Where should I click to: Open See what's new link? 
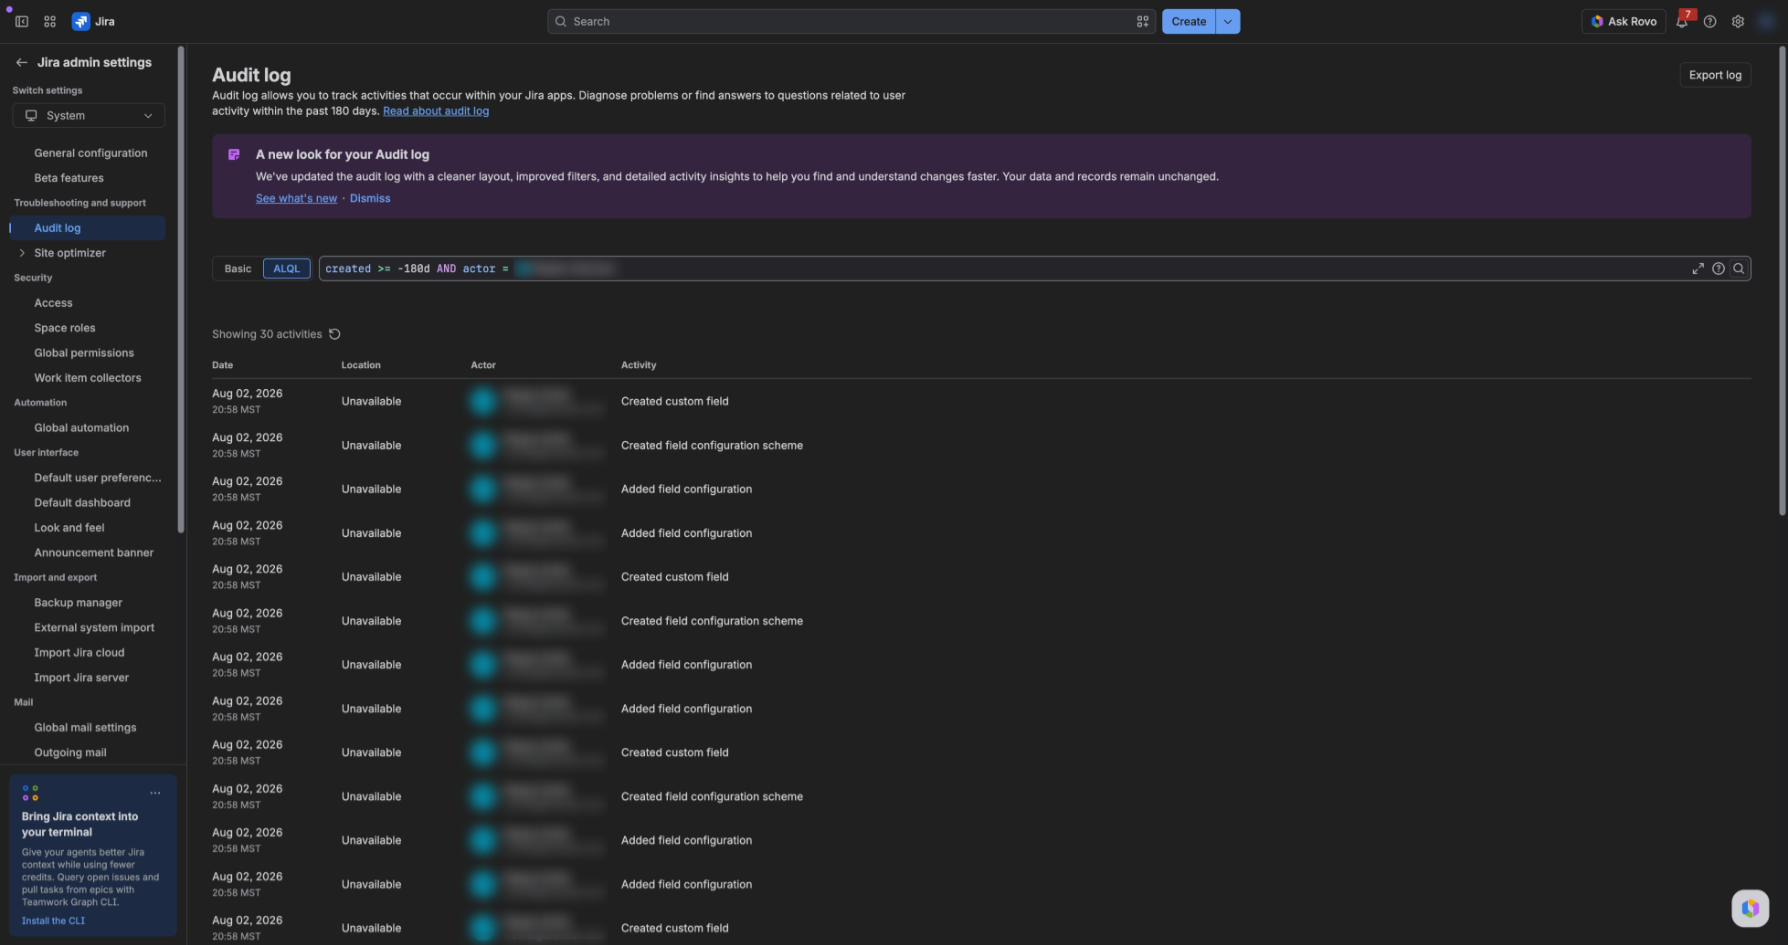point(296,198)
